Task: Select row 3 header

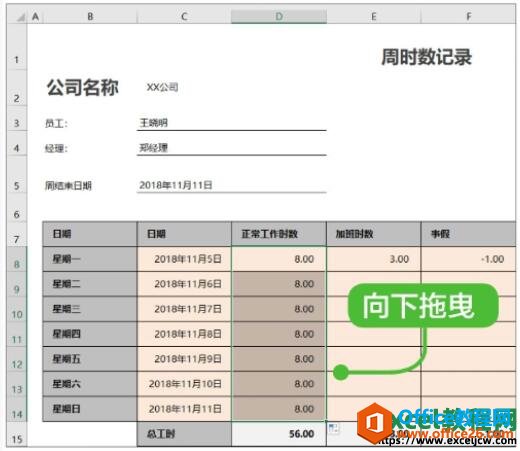Action: coord(17,119)
